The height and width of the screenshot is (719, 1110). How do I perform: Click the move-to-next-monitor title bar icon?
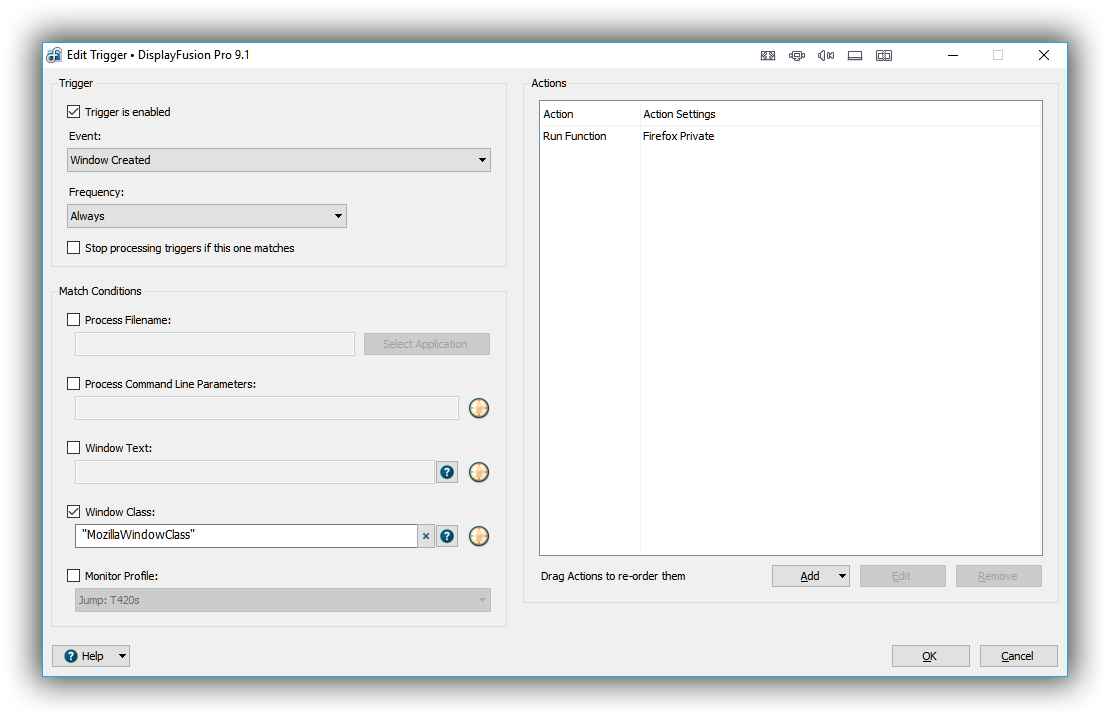[797, 56]
